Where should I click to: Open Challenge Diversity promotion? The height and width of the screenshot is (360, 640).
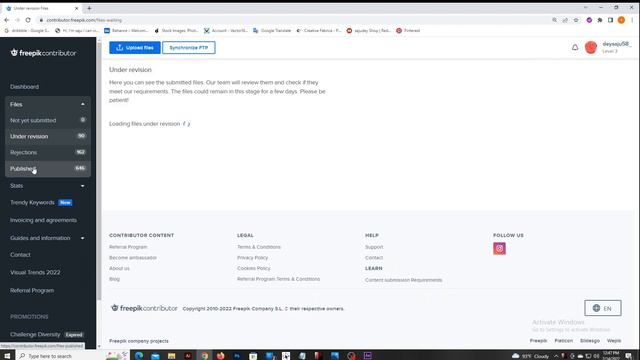35,334
